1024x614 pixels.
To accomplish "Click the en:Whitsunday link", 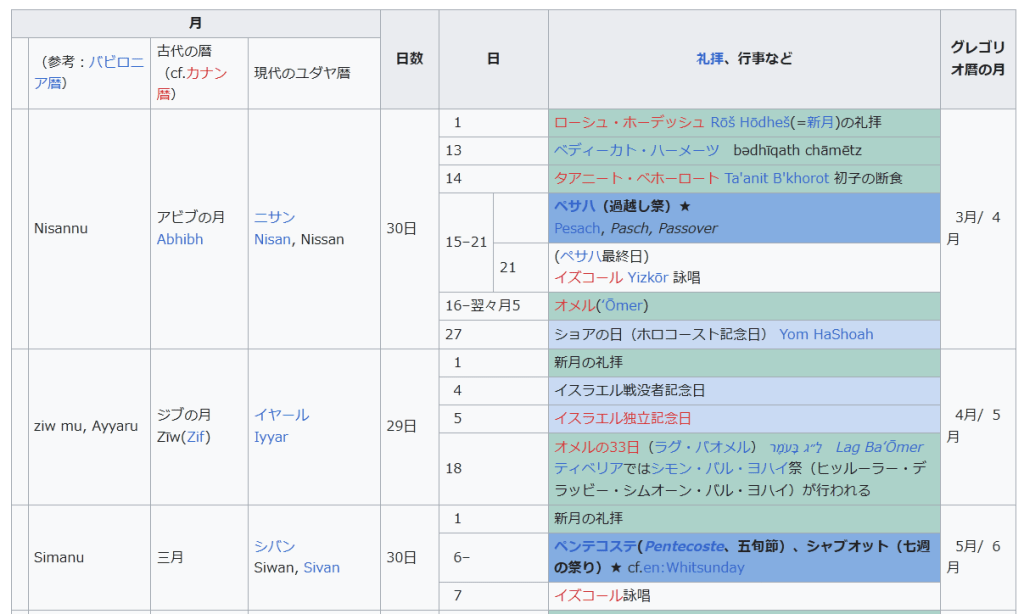I will [695, 568].
